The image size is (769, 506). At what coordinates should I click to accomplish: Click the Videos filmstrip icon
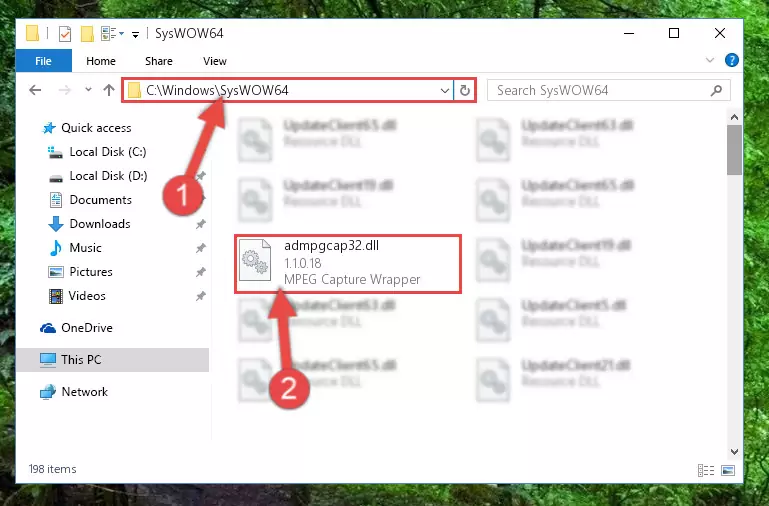pos(56,296)
